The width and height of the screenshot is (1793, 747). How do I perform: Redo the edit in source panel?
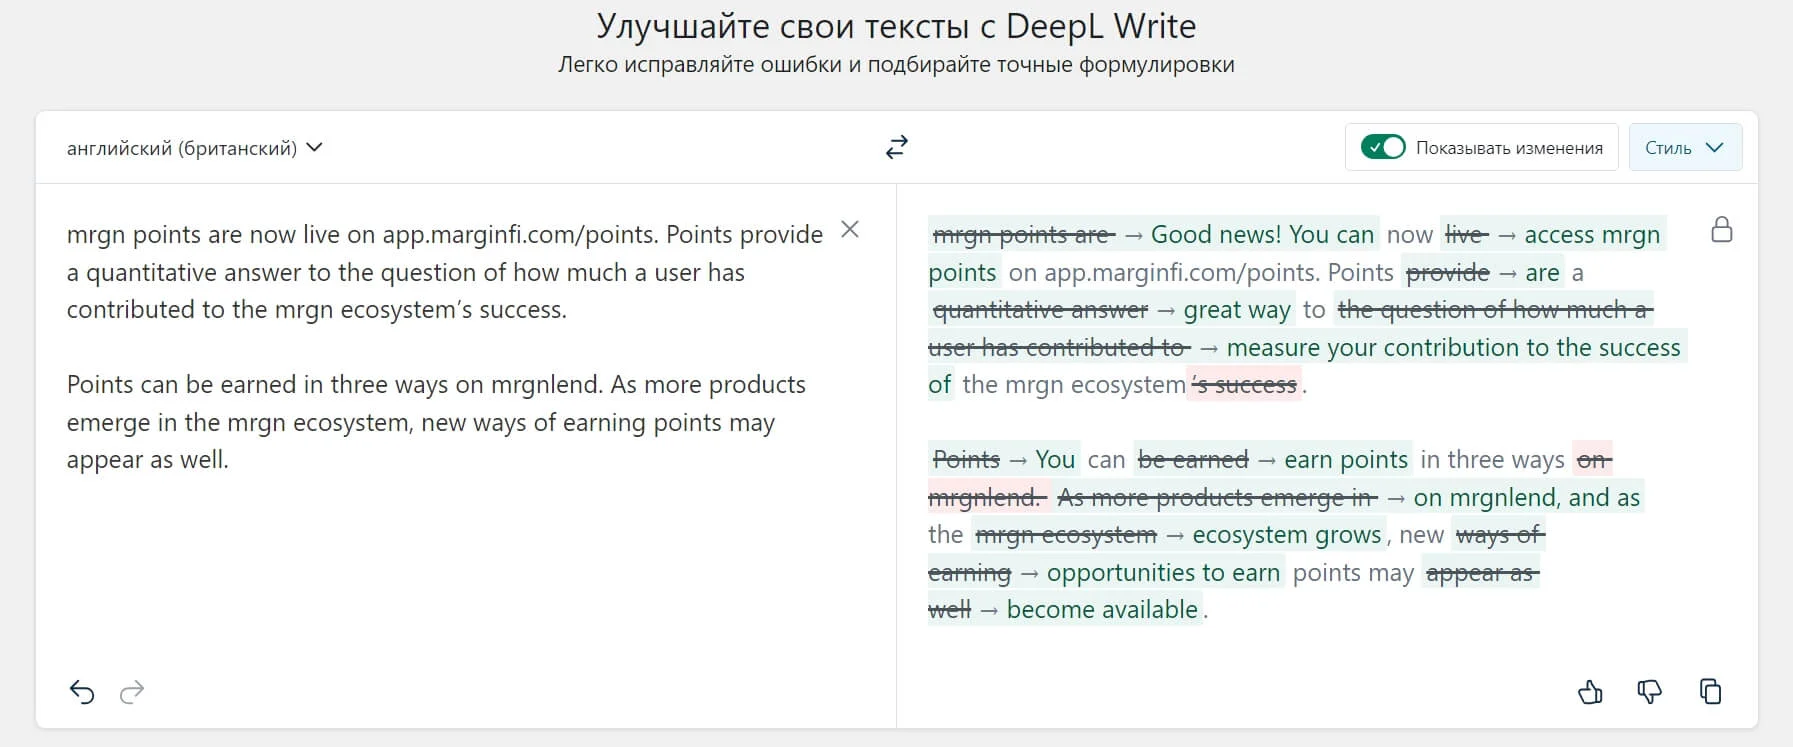[132, 692]
